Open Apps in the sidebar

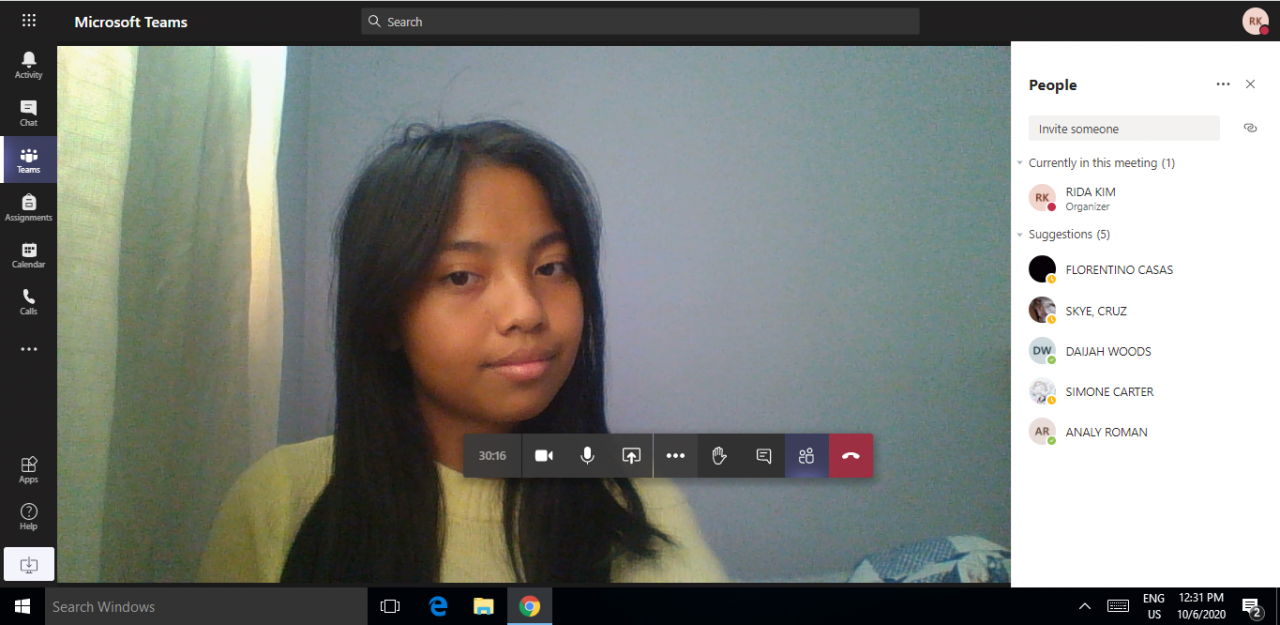pyautogui.click(x=28, y=469)
